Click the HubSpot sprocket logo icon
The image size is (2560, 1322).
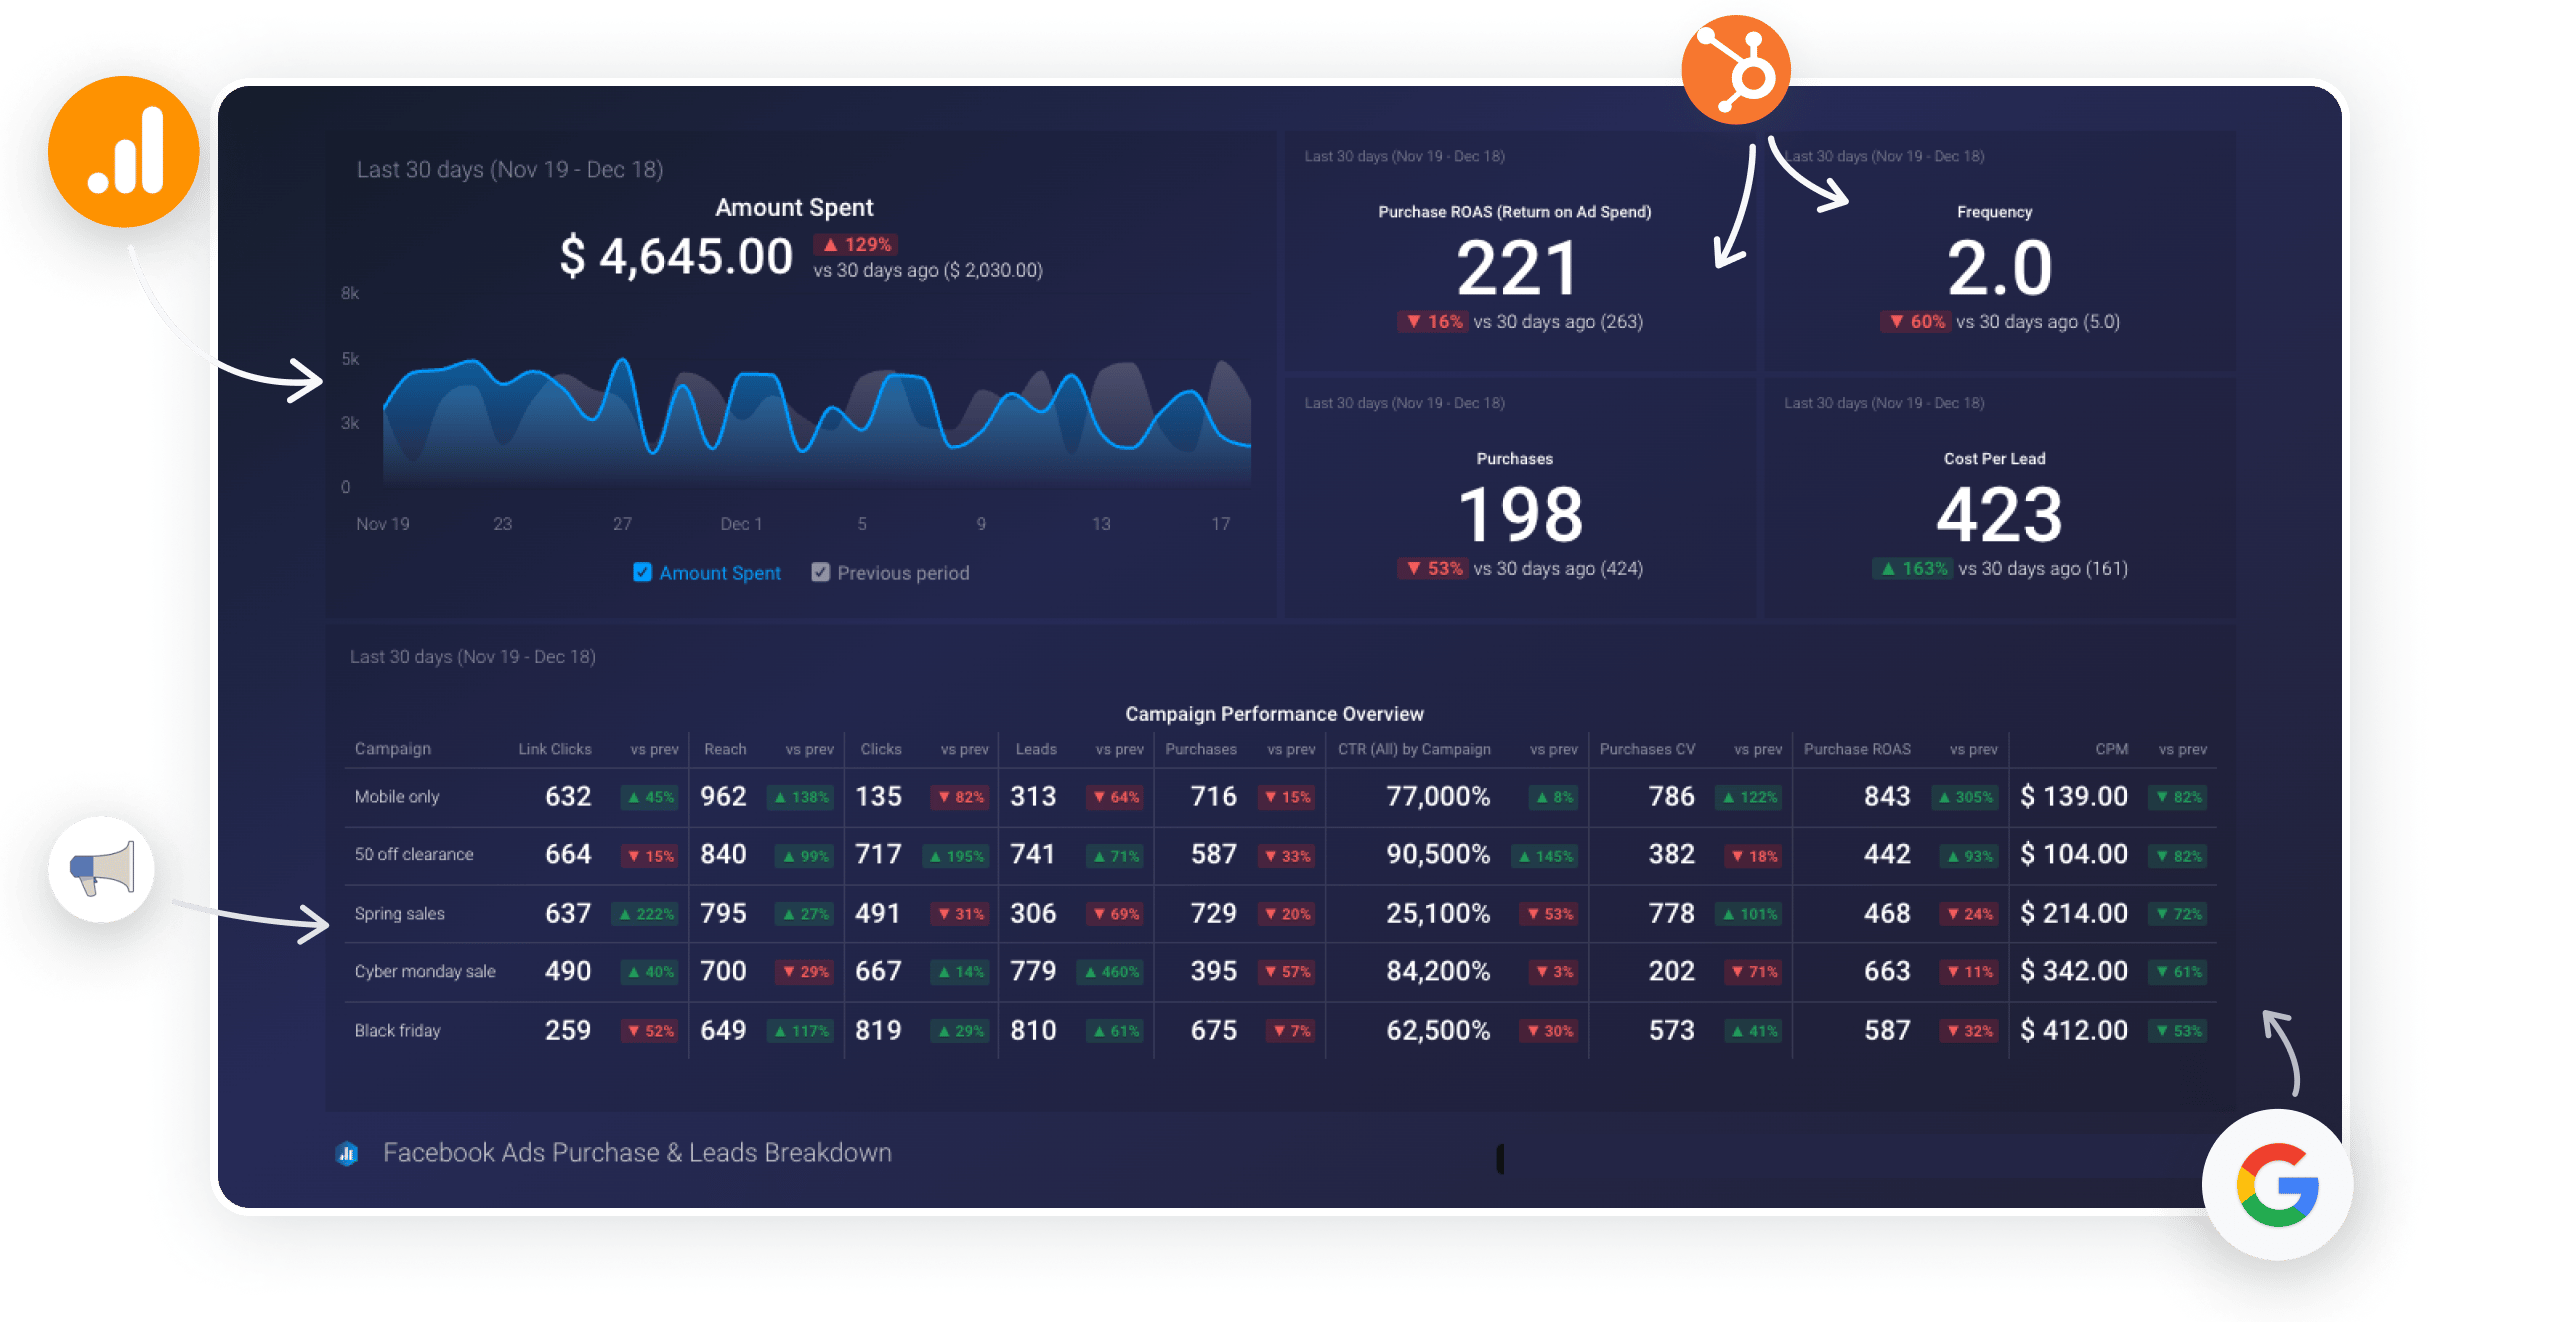[1735, 70]
